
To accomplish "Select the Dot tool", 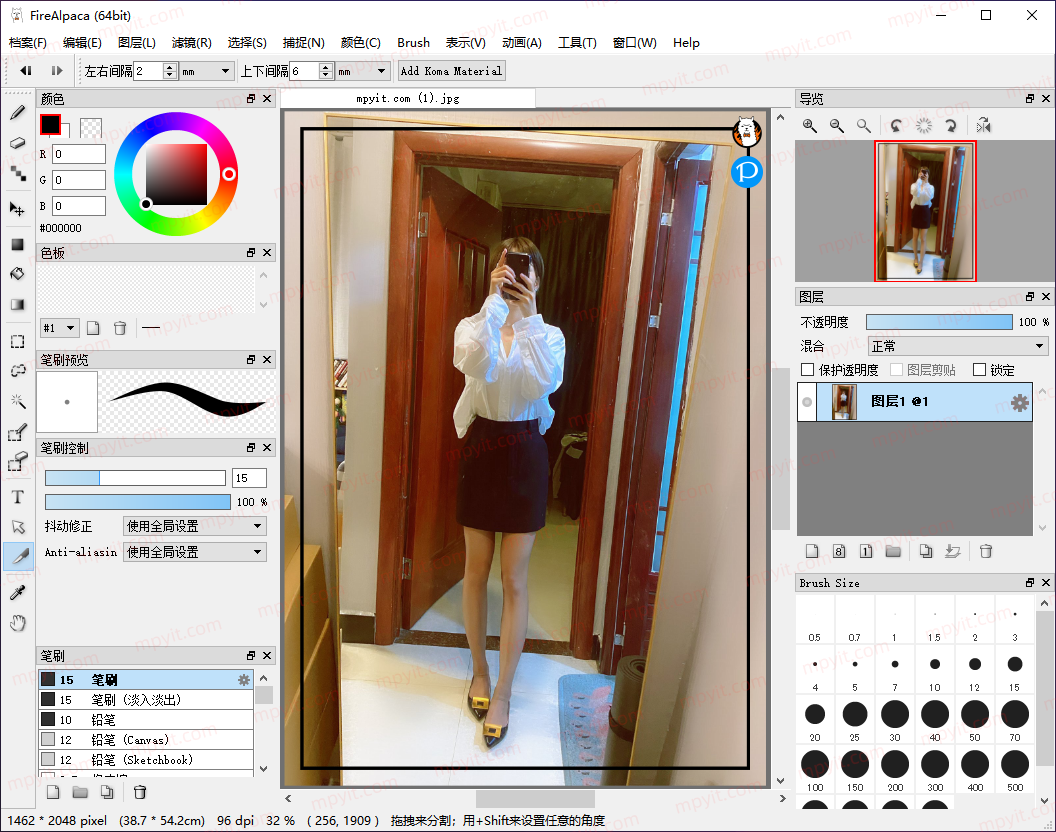I will [x=18, y=174].
